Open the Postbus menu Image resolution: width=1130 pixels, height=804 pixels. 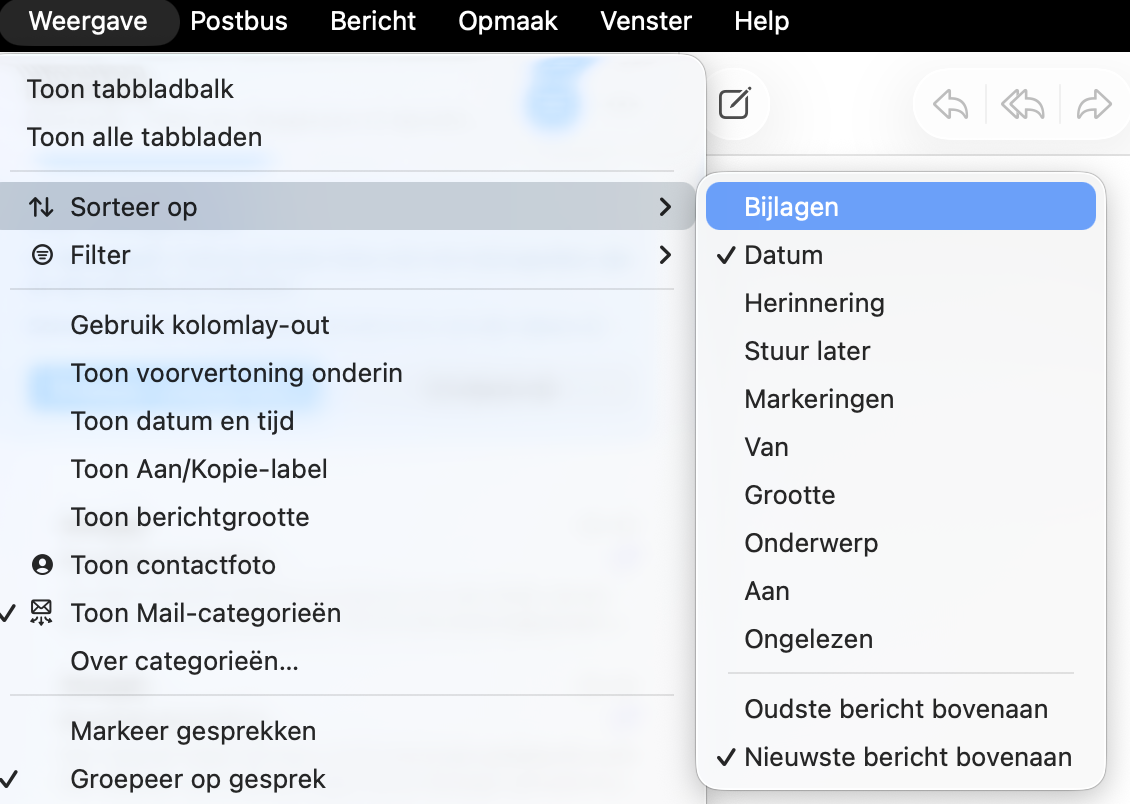(239, 21)
